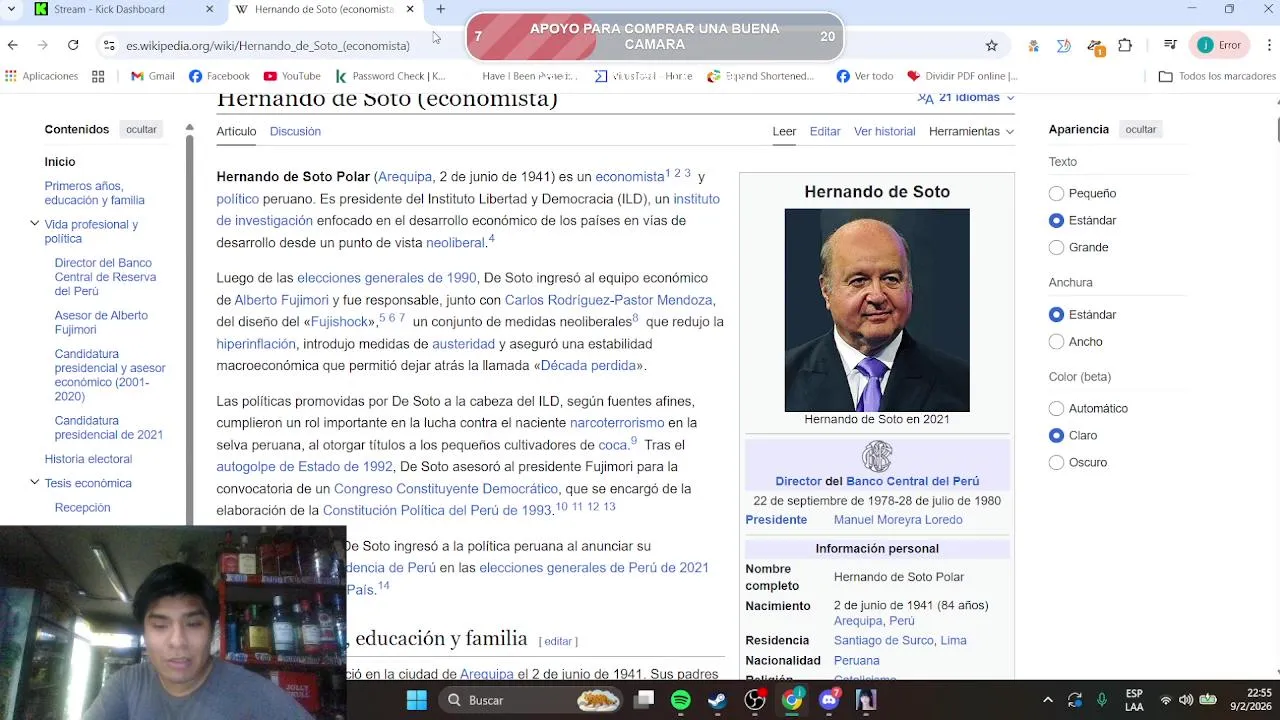Open Historia electoral in contents

click(x=88, y=459)
